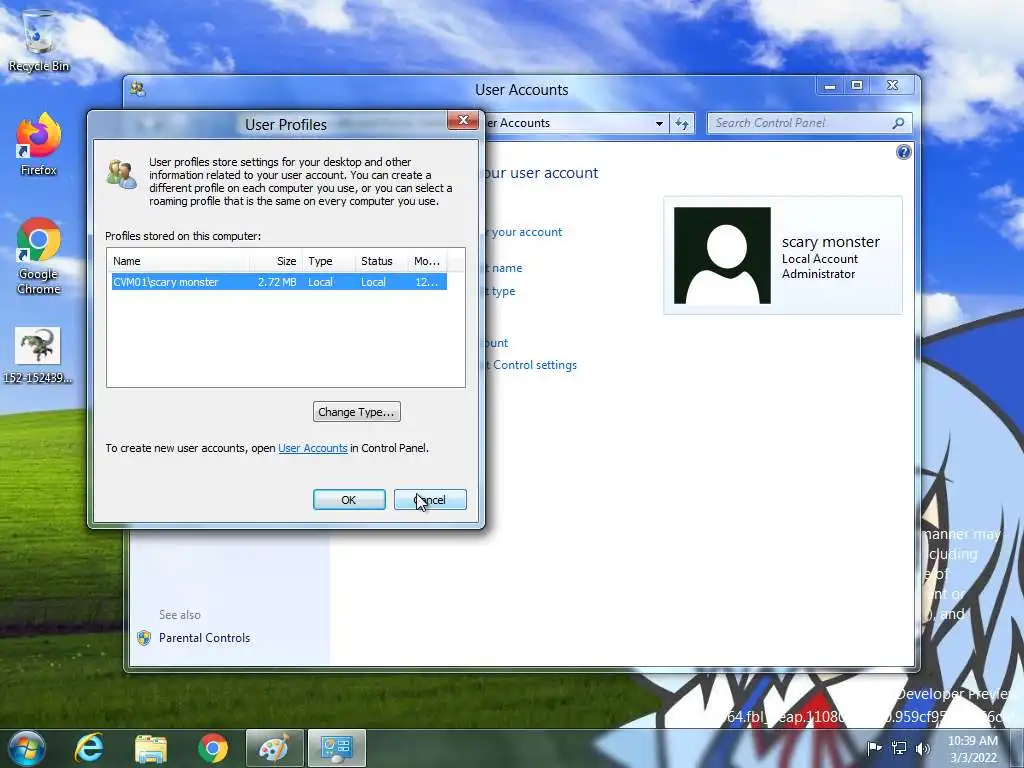The image size is (1024, 768).
Task: Open the account type link in User Accounts
Action: (502, 291)
